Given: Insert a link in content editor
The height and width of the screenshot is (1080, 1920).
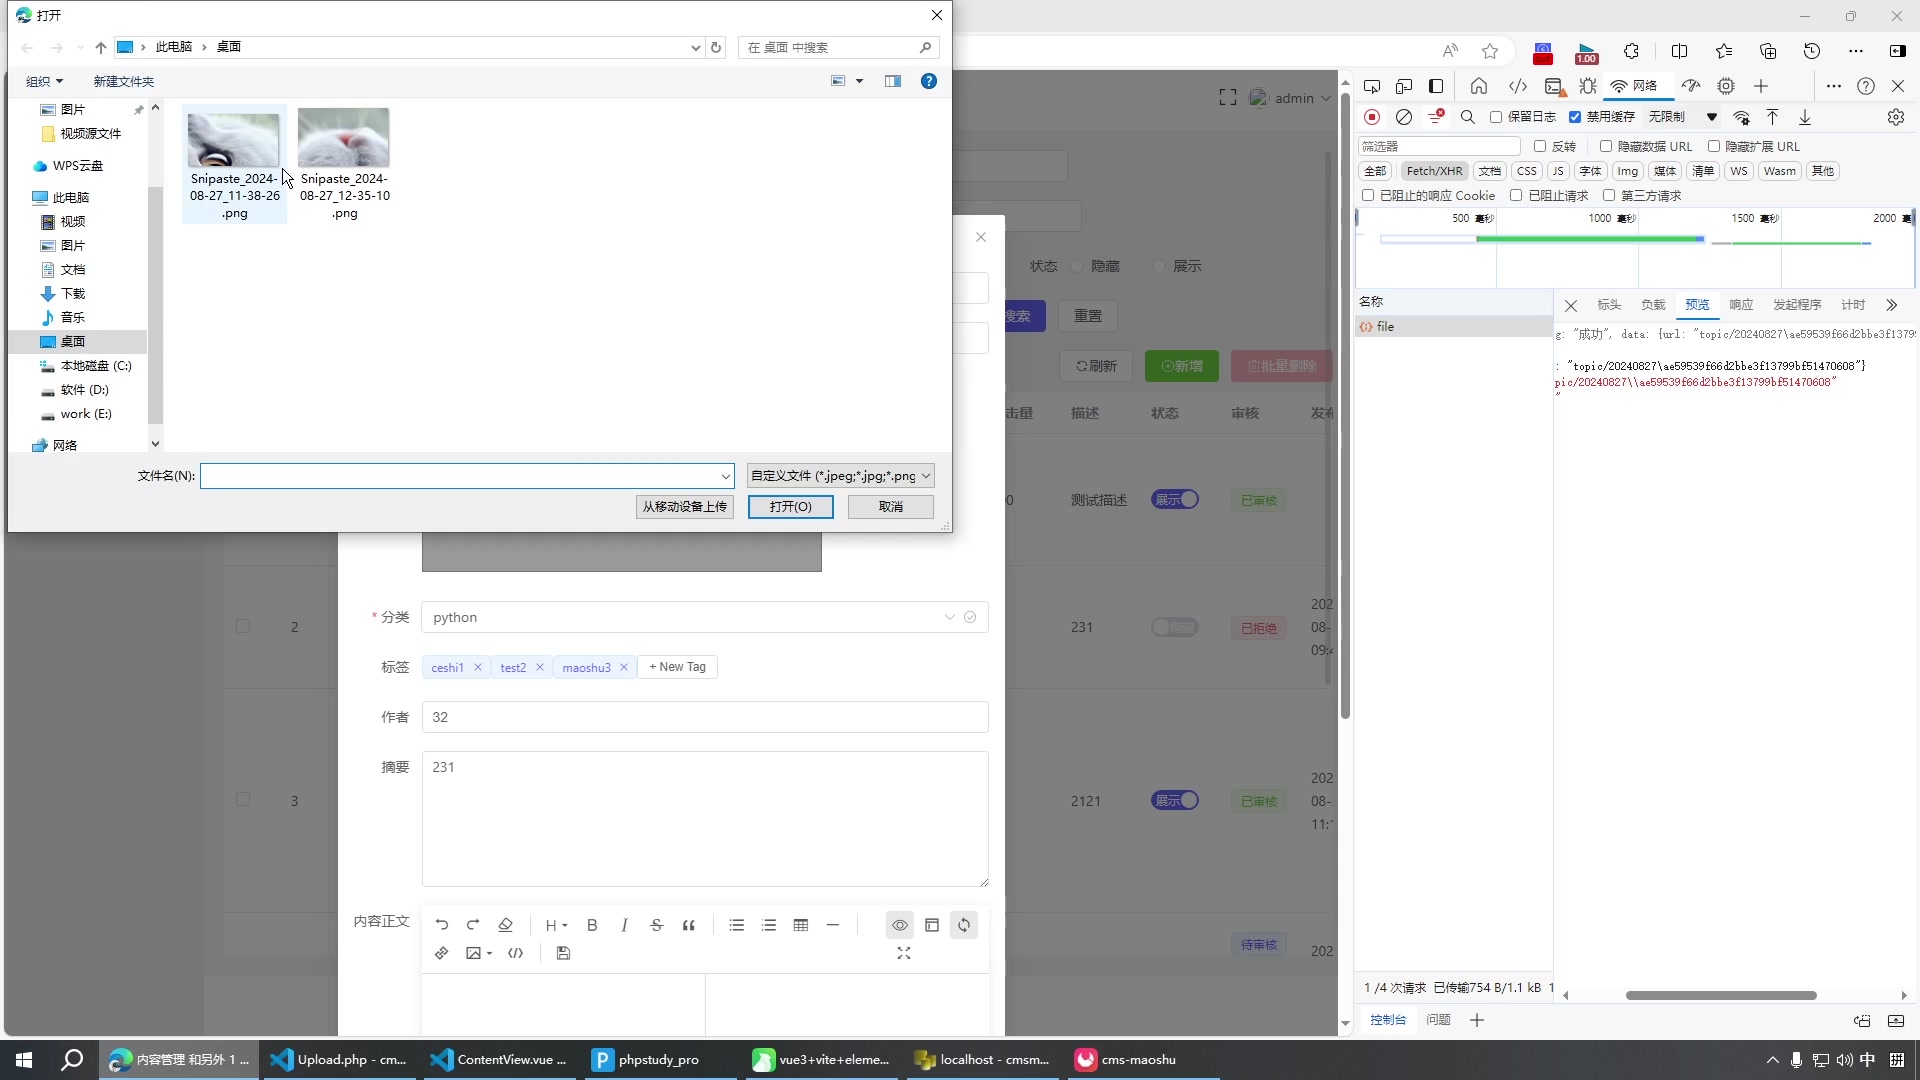Looking at the screenshot, I should pyautogui.click(x=442, y=953).
